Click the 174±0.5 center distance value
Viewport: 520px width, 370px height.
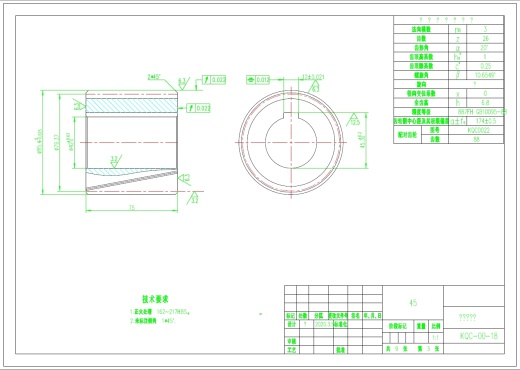click(x=485, y=121)
